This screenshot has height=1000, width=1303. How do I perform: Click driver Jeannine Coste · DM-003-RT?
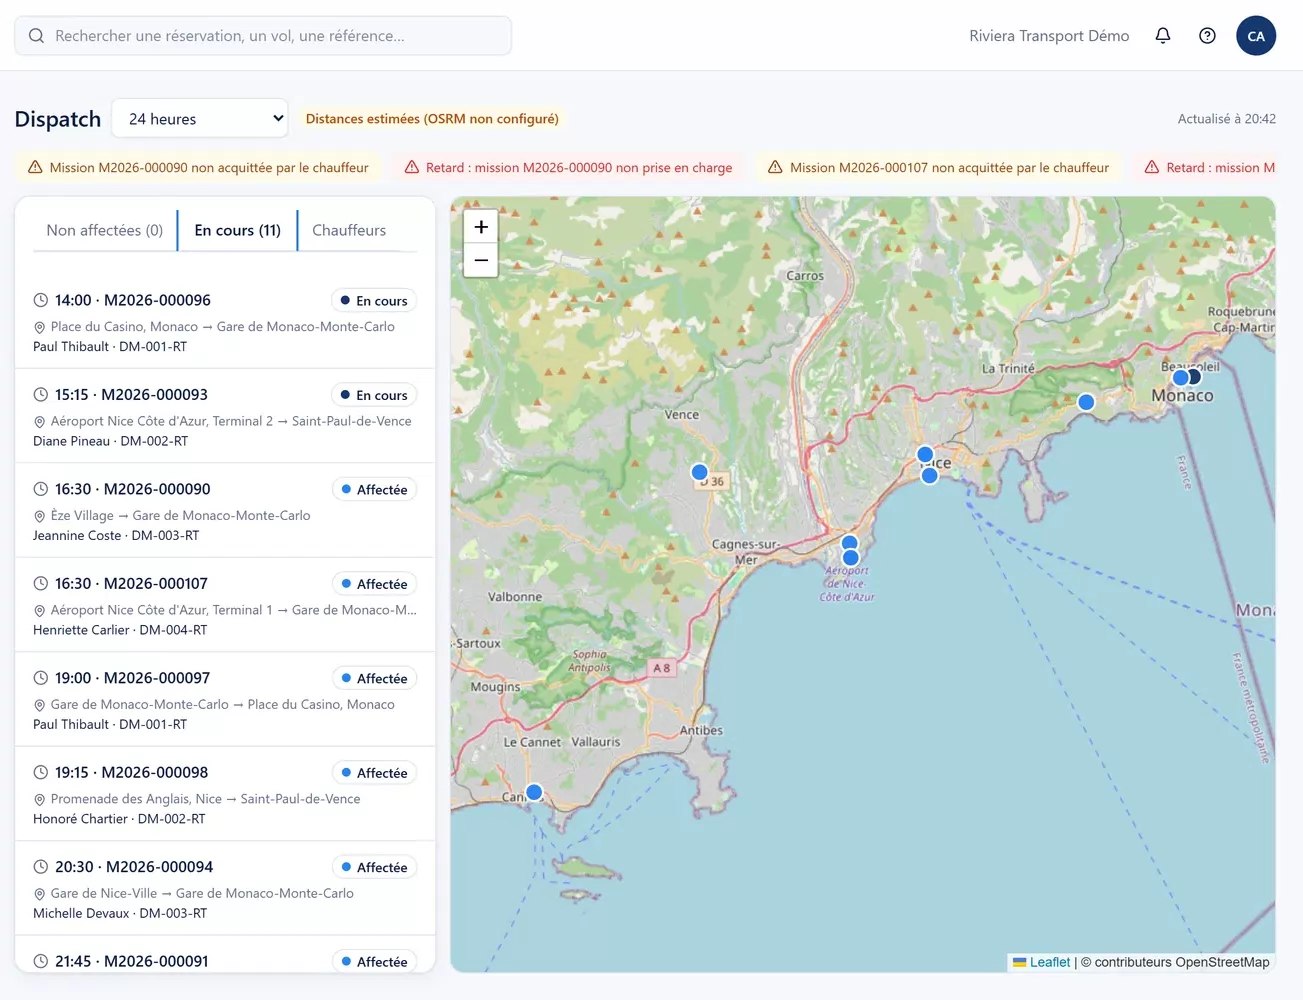(x=116, y=536)
